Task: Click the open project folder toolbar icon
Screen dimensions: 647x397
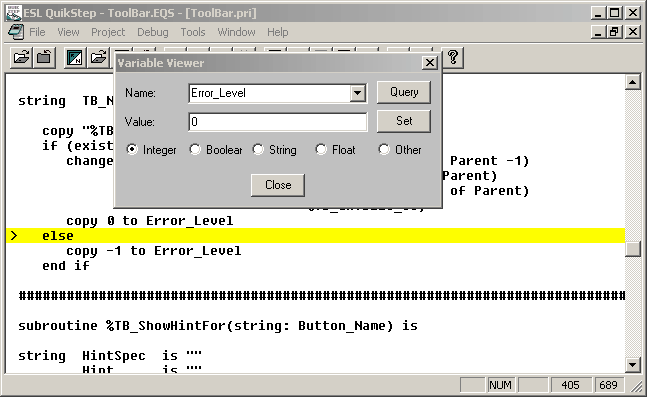Action: (21, 57)
